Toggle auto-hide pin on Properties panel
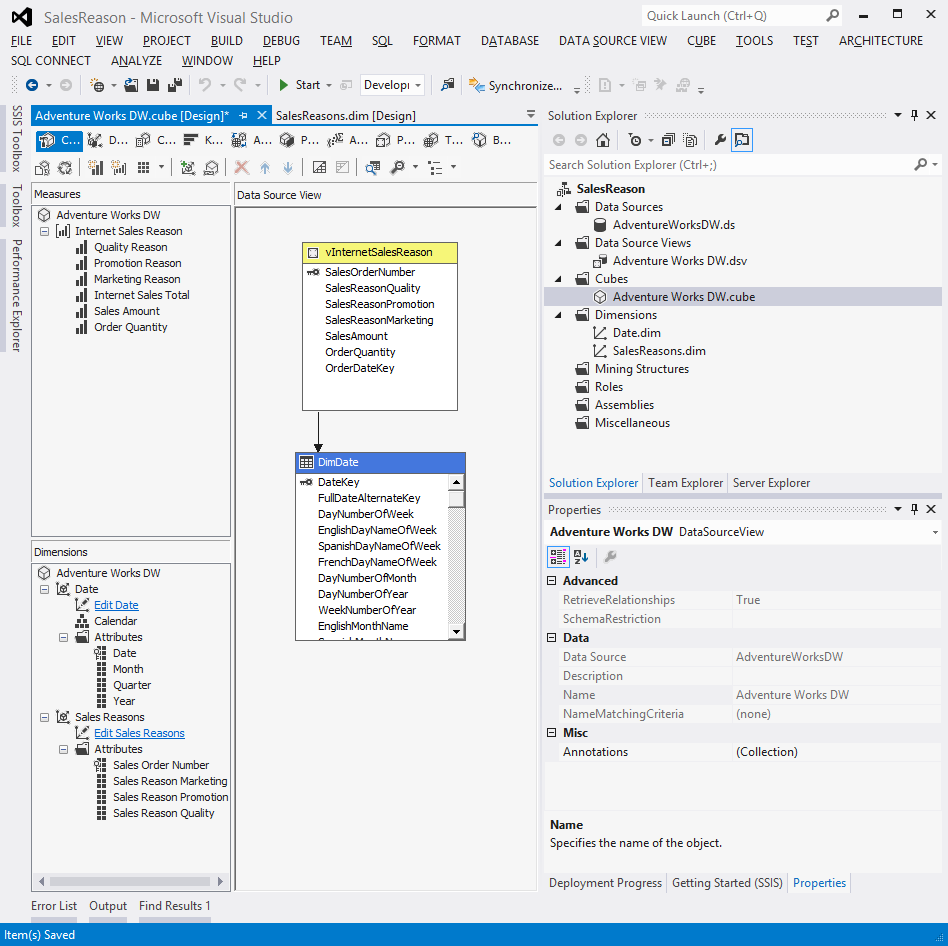 point(914,509)
